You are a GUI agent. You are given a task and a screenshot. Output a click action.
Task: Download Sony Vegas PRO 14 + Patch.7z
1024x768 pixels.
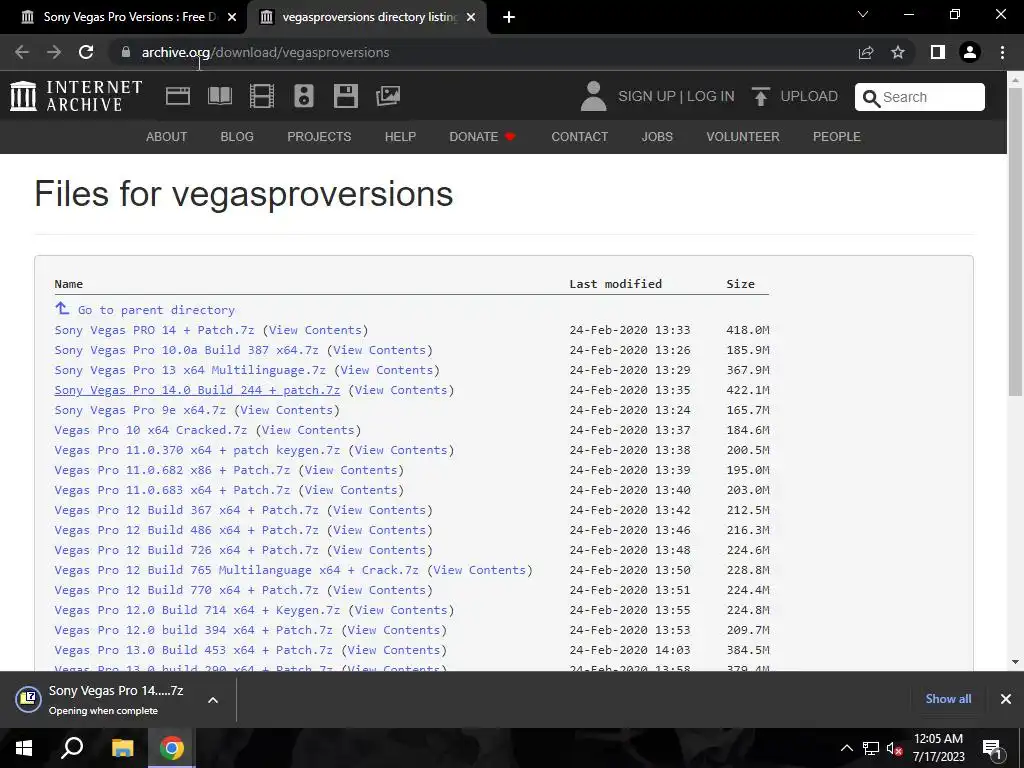[154, 330]
